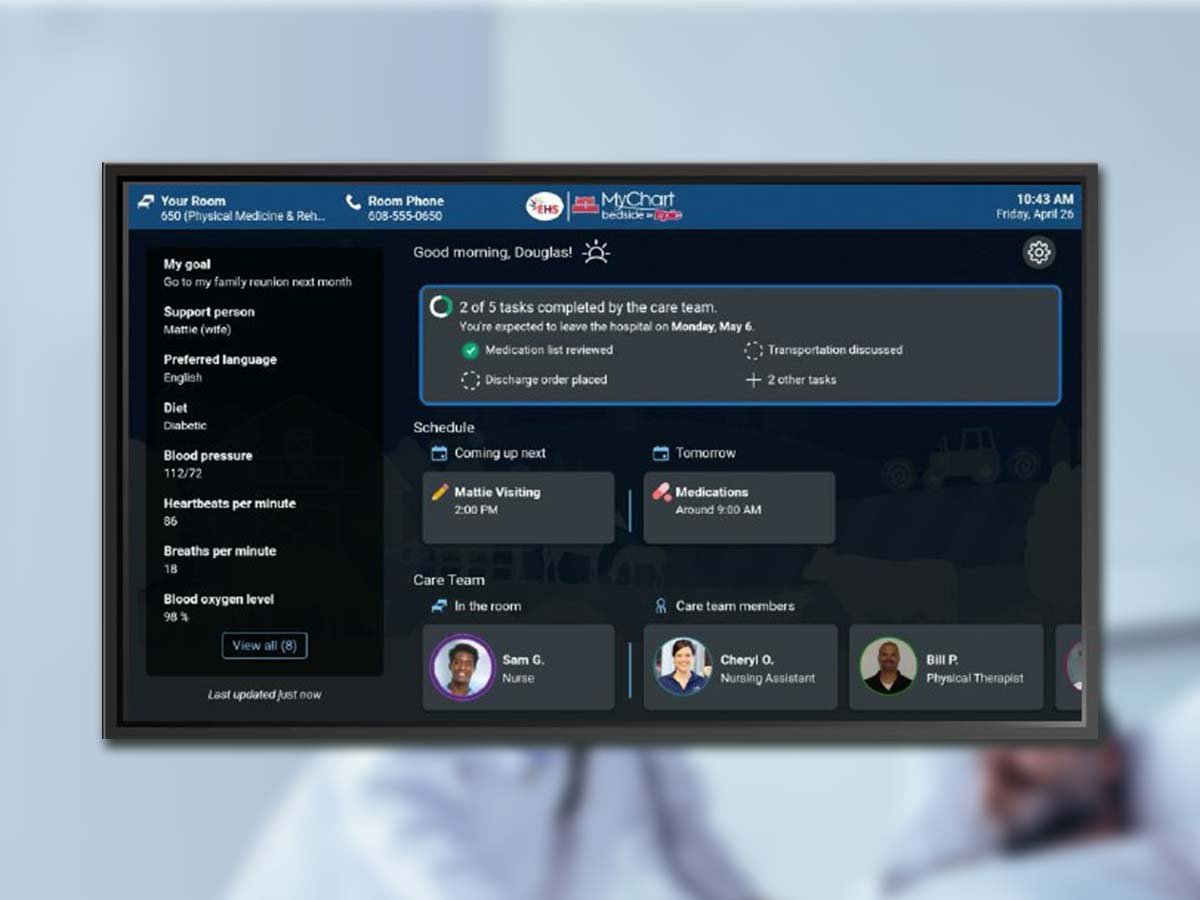The height and width of the screenshot is (900, 1200).
Task: Click the green Medication list reviewed checkmark
Action: [470, 350]
